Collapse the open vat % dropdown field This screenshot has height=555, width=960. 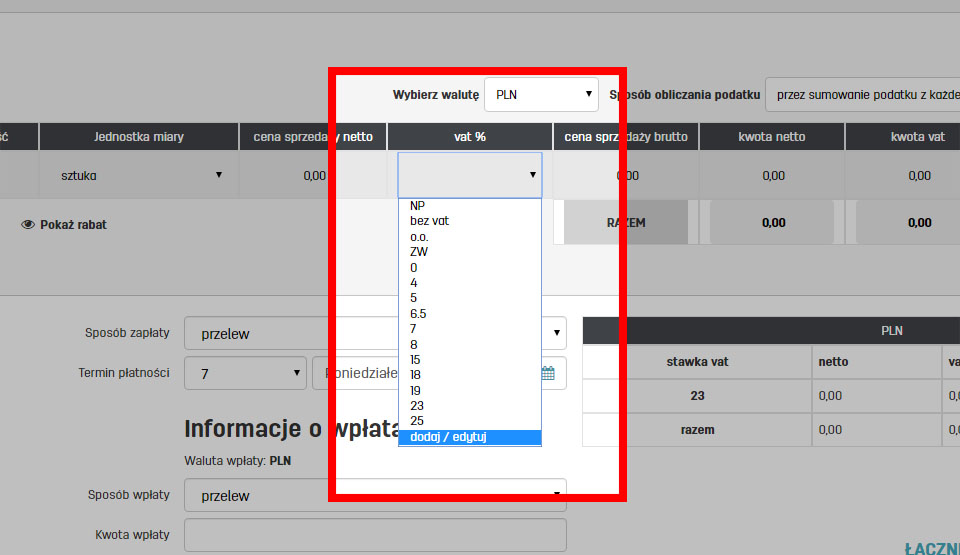(x=470, y=175)
